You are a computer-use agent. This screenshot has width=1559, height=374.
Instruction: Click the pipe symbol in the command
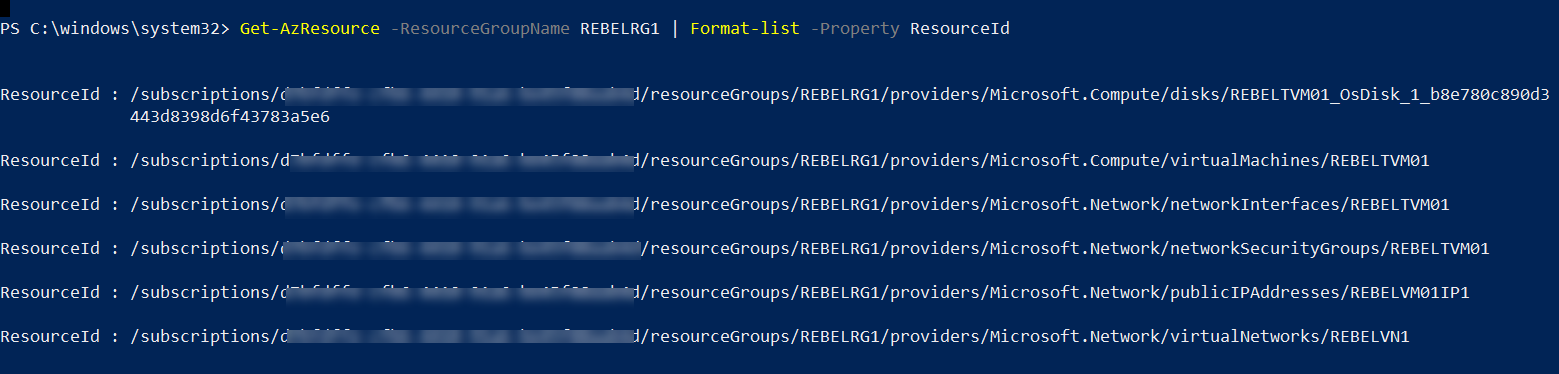coord(675,29)
